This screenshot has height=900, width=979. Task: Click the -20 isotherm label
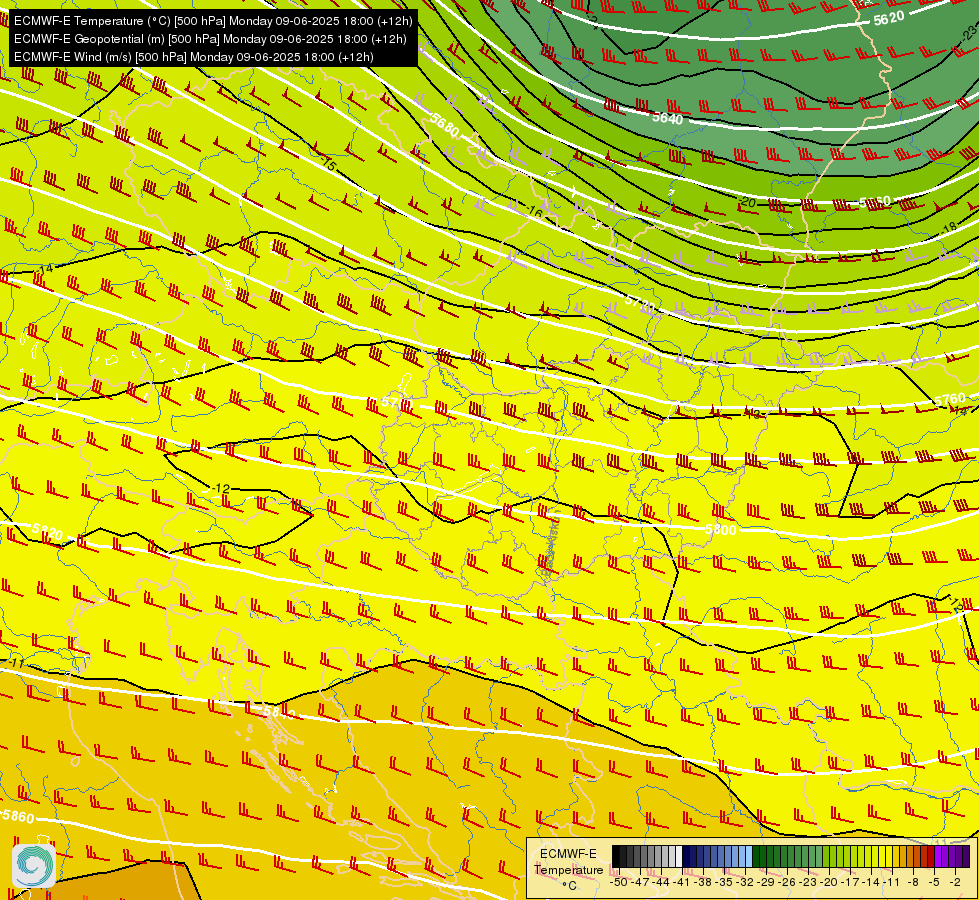point(747,202)
